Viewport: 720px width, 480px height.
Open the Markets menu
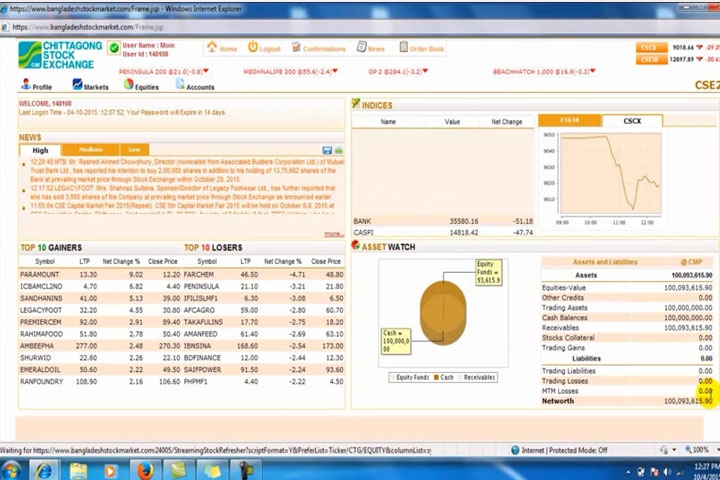pos(90,86)
